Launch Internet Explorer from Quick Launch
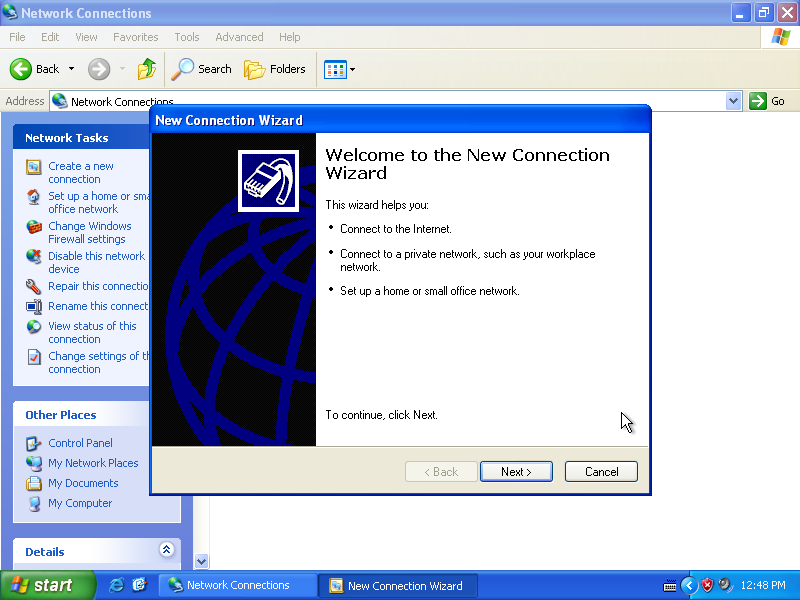800x600 pixels. click(116, 585)
